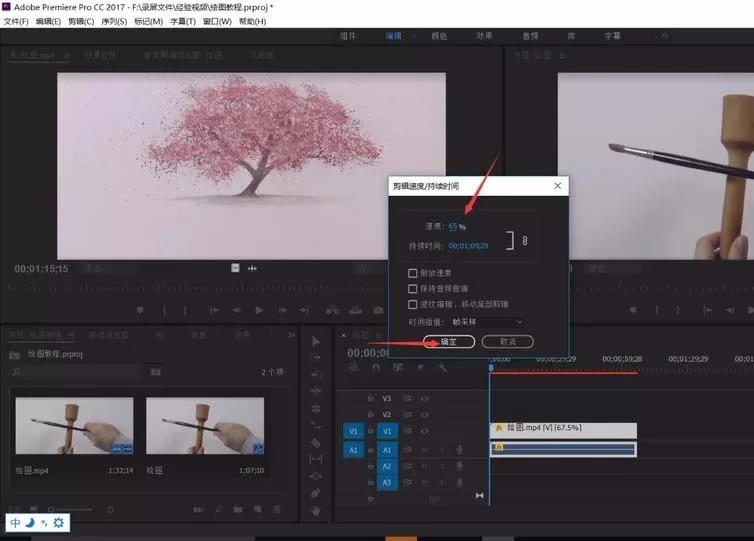Open the 时间插值 帧采样 dropdown

487,322
